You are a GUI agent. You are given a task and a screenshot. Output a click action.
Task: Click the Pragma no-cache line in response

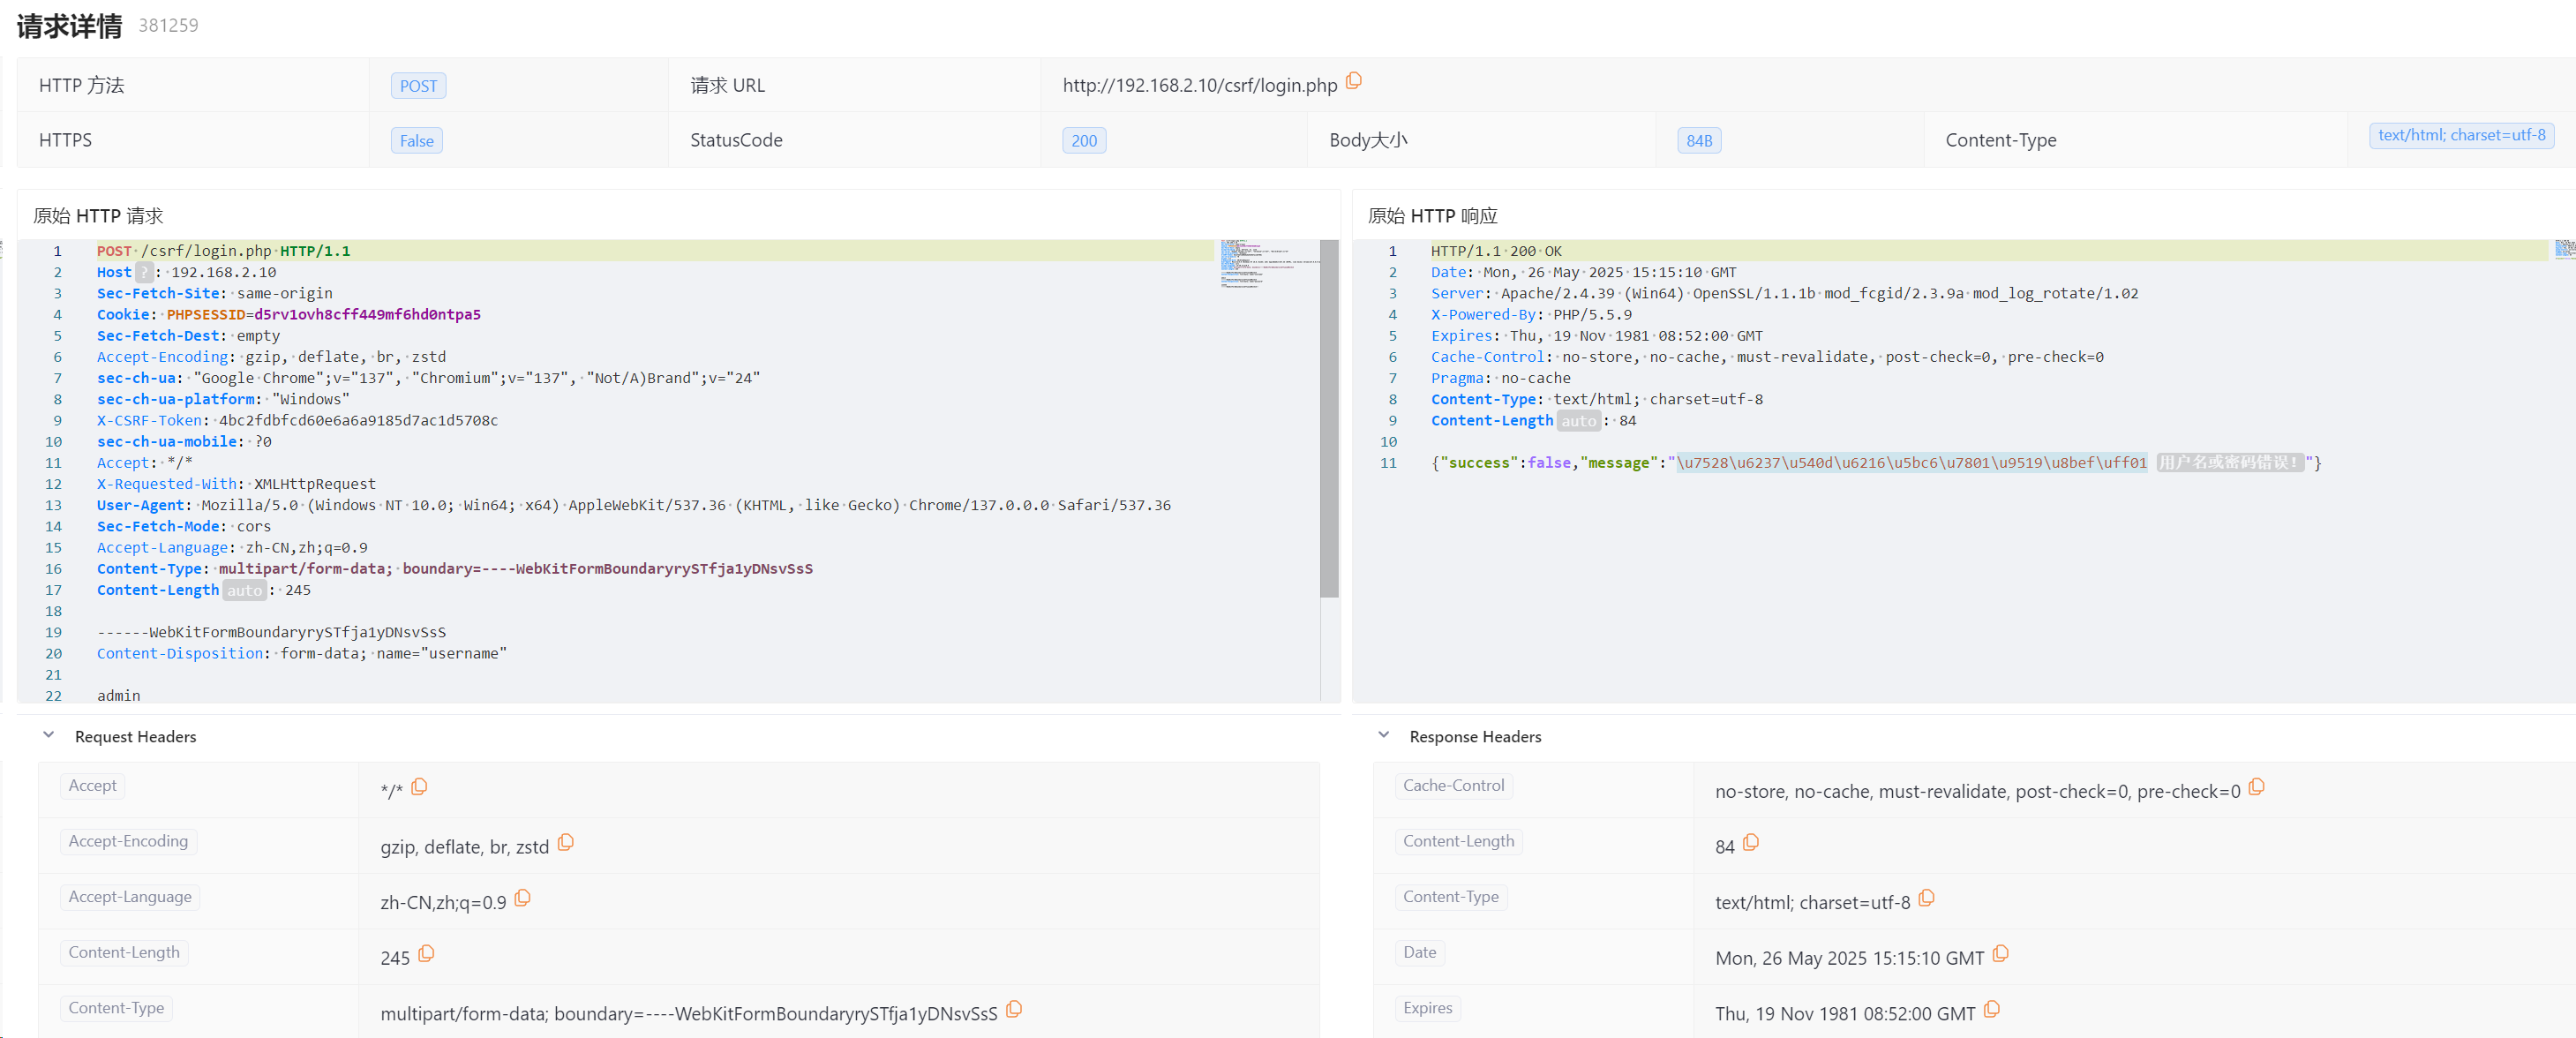(1500, 378)
